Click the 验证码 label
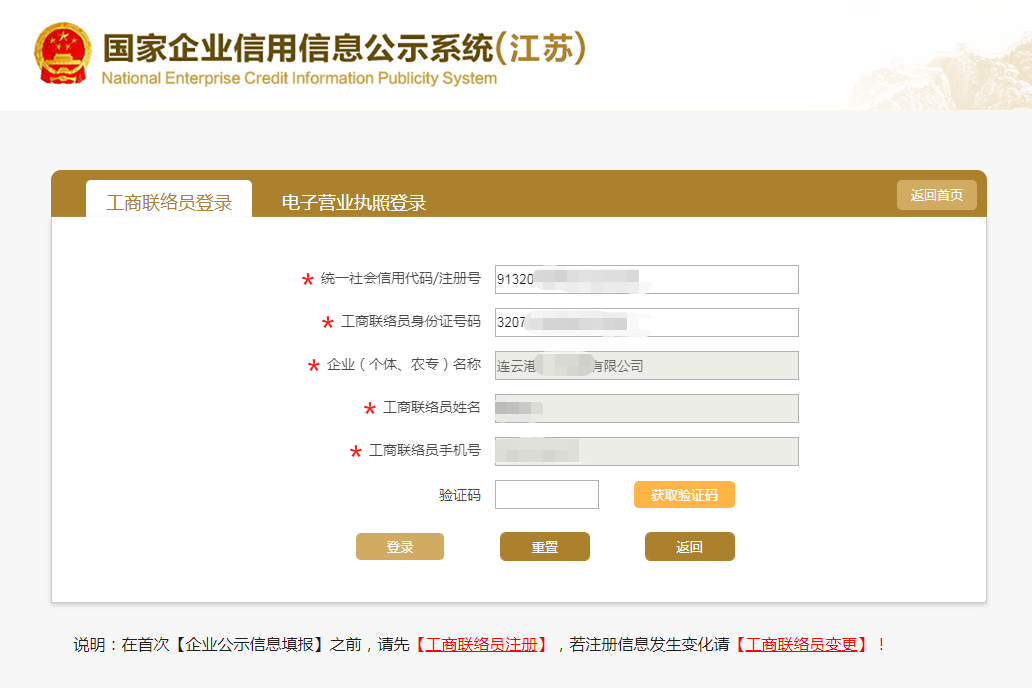 point(460,495)
